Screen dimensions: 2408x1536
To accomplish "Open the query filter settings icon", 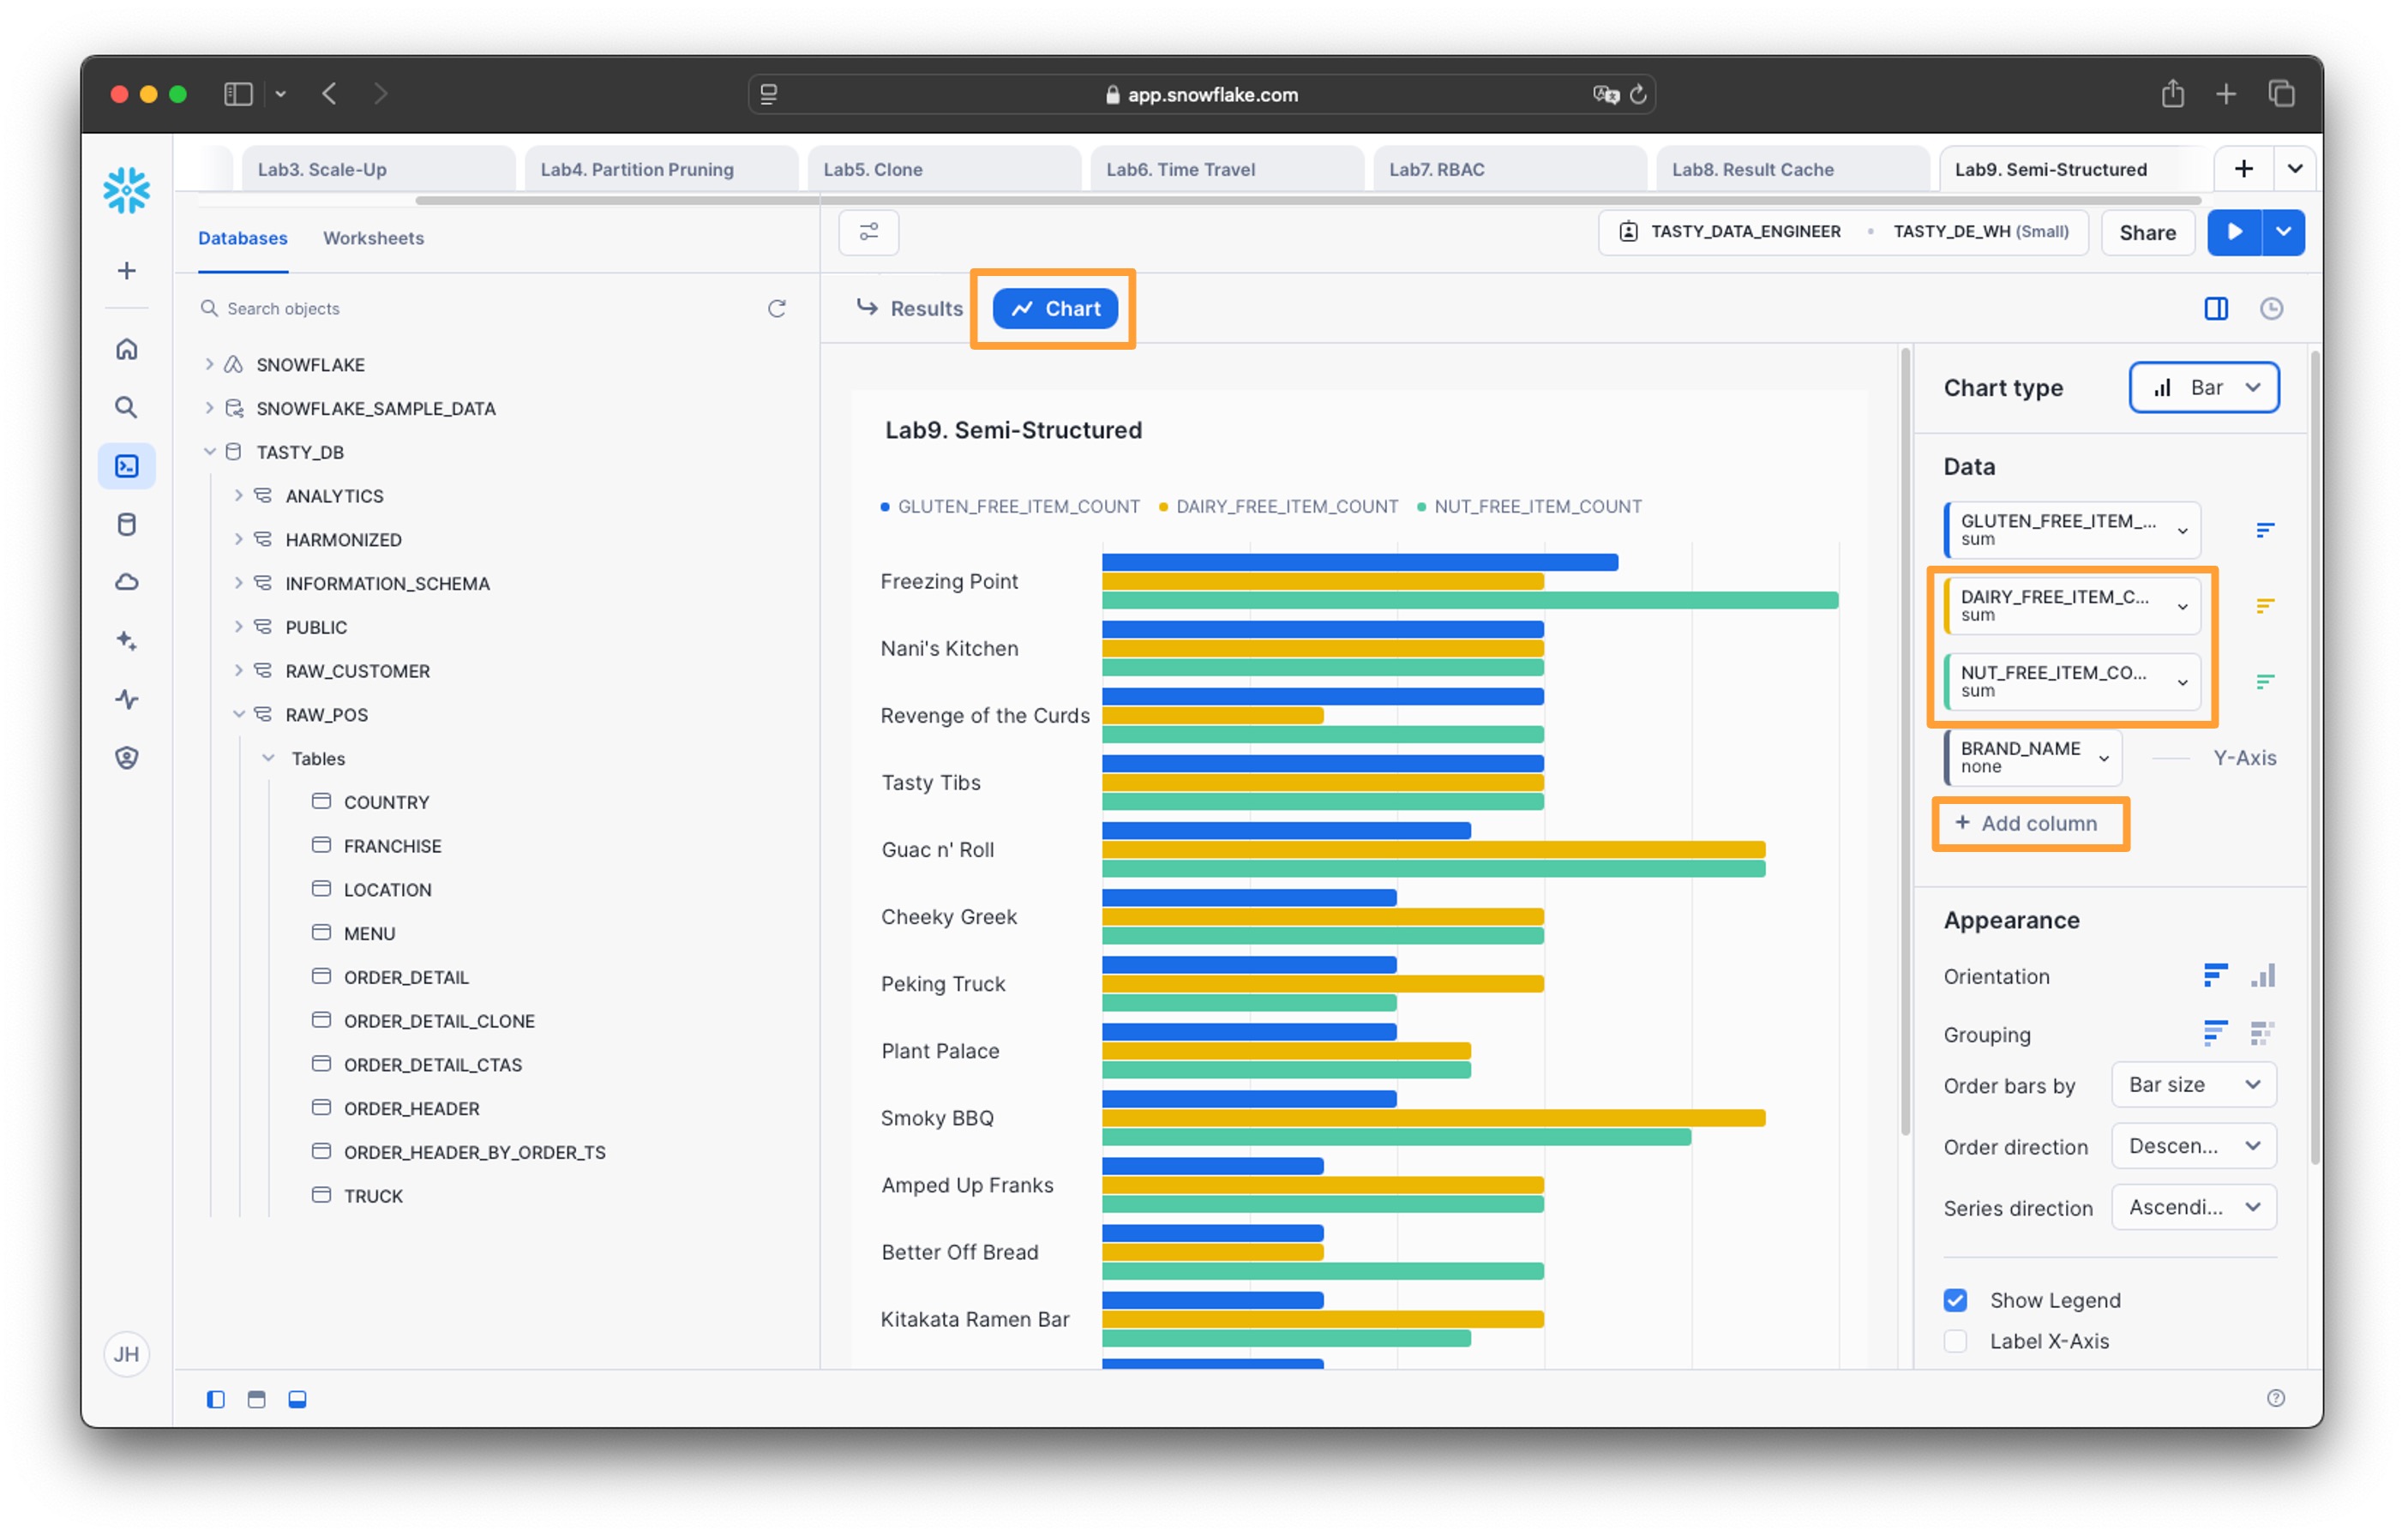I will point(868,232).
